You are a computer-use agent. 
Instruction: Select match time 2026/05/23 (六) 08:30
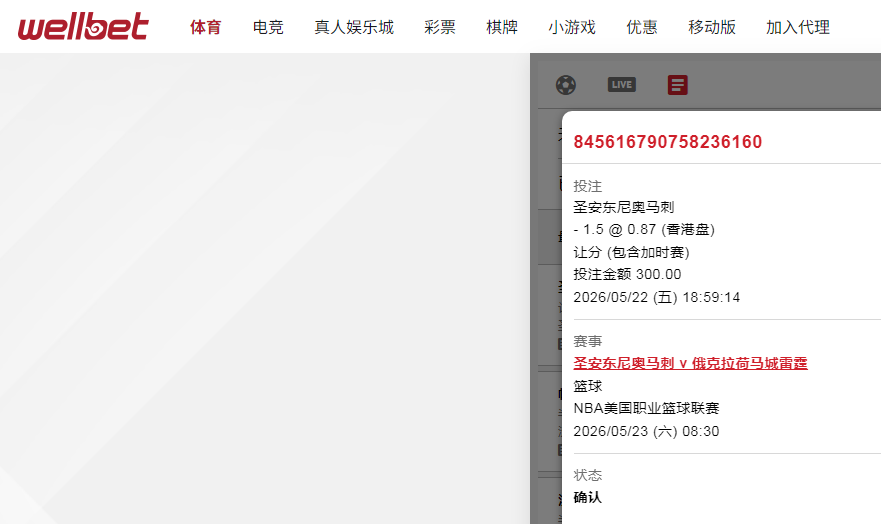(646, 431)
